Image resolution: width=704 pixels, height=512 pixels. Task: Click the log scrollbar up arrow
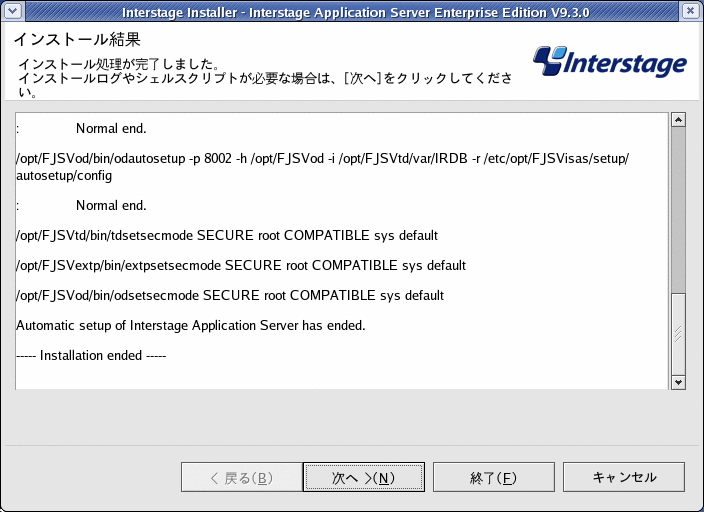678,120
